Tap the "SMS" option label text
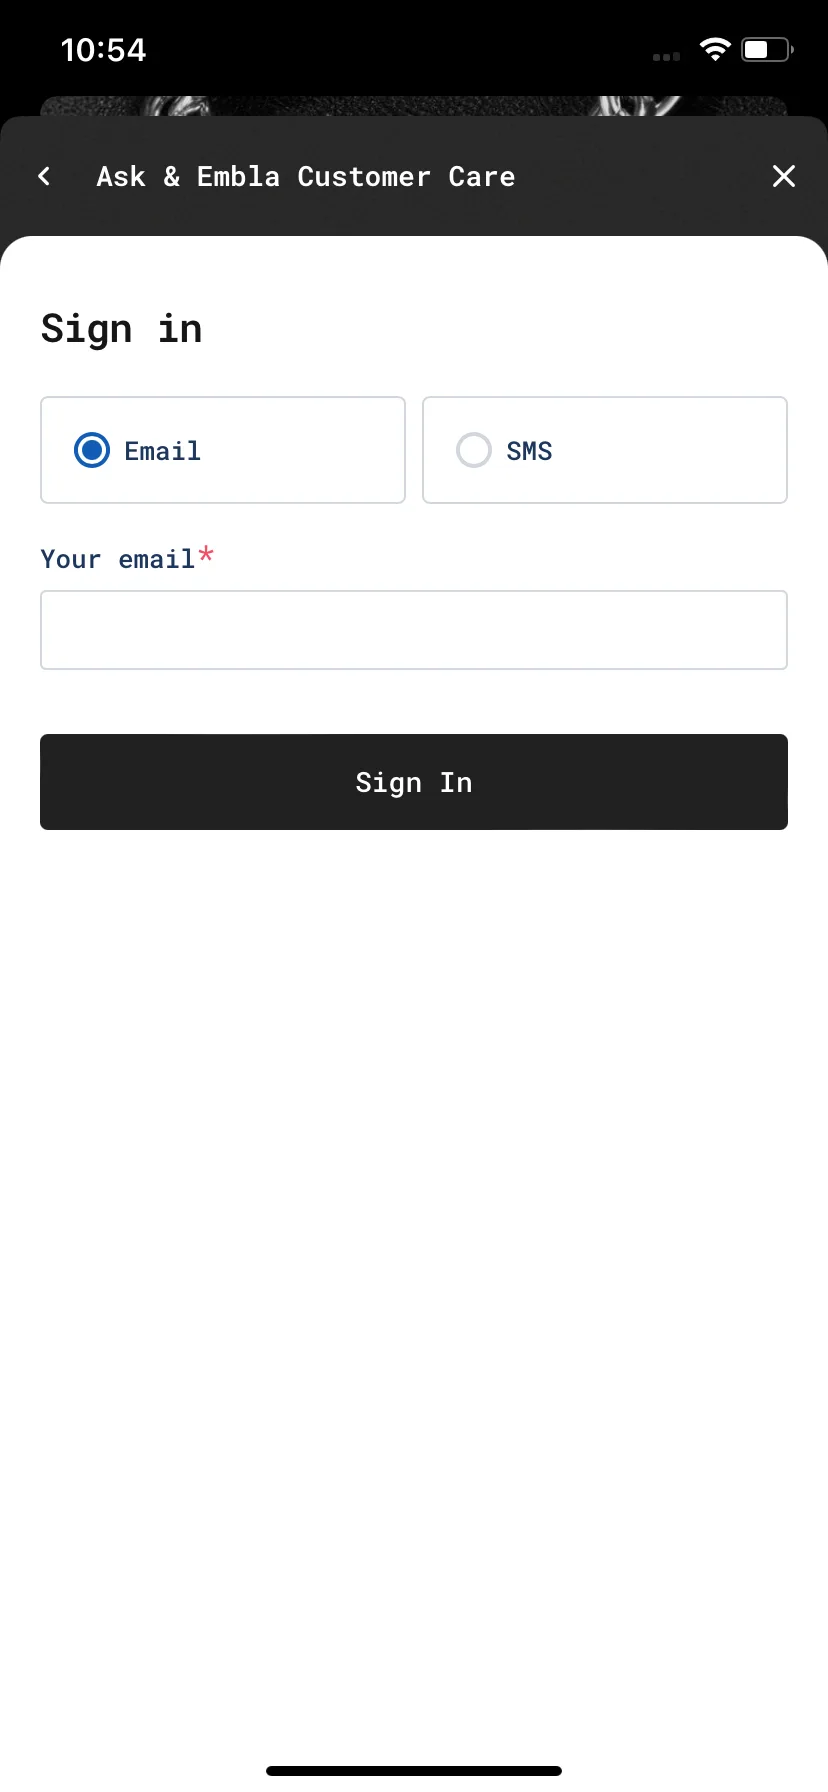The image size is (828, 1792). pos(529,451)
